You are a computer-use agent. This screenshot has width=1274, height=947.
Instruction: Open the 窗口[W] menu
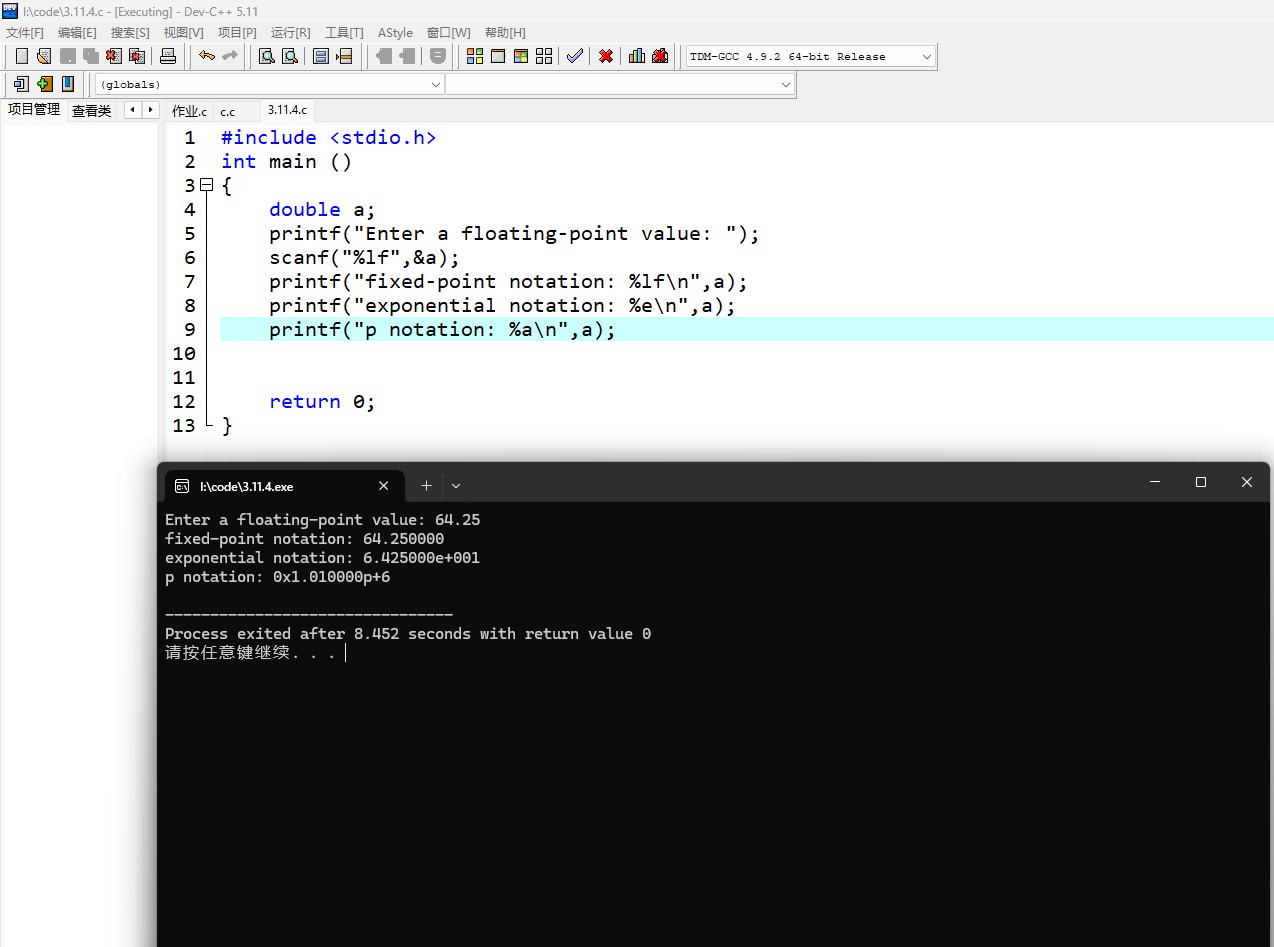point(448,33)
